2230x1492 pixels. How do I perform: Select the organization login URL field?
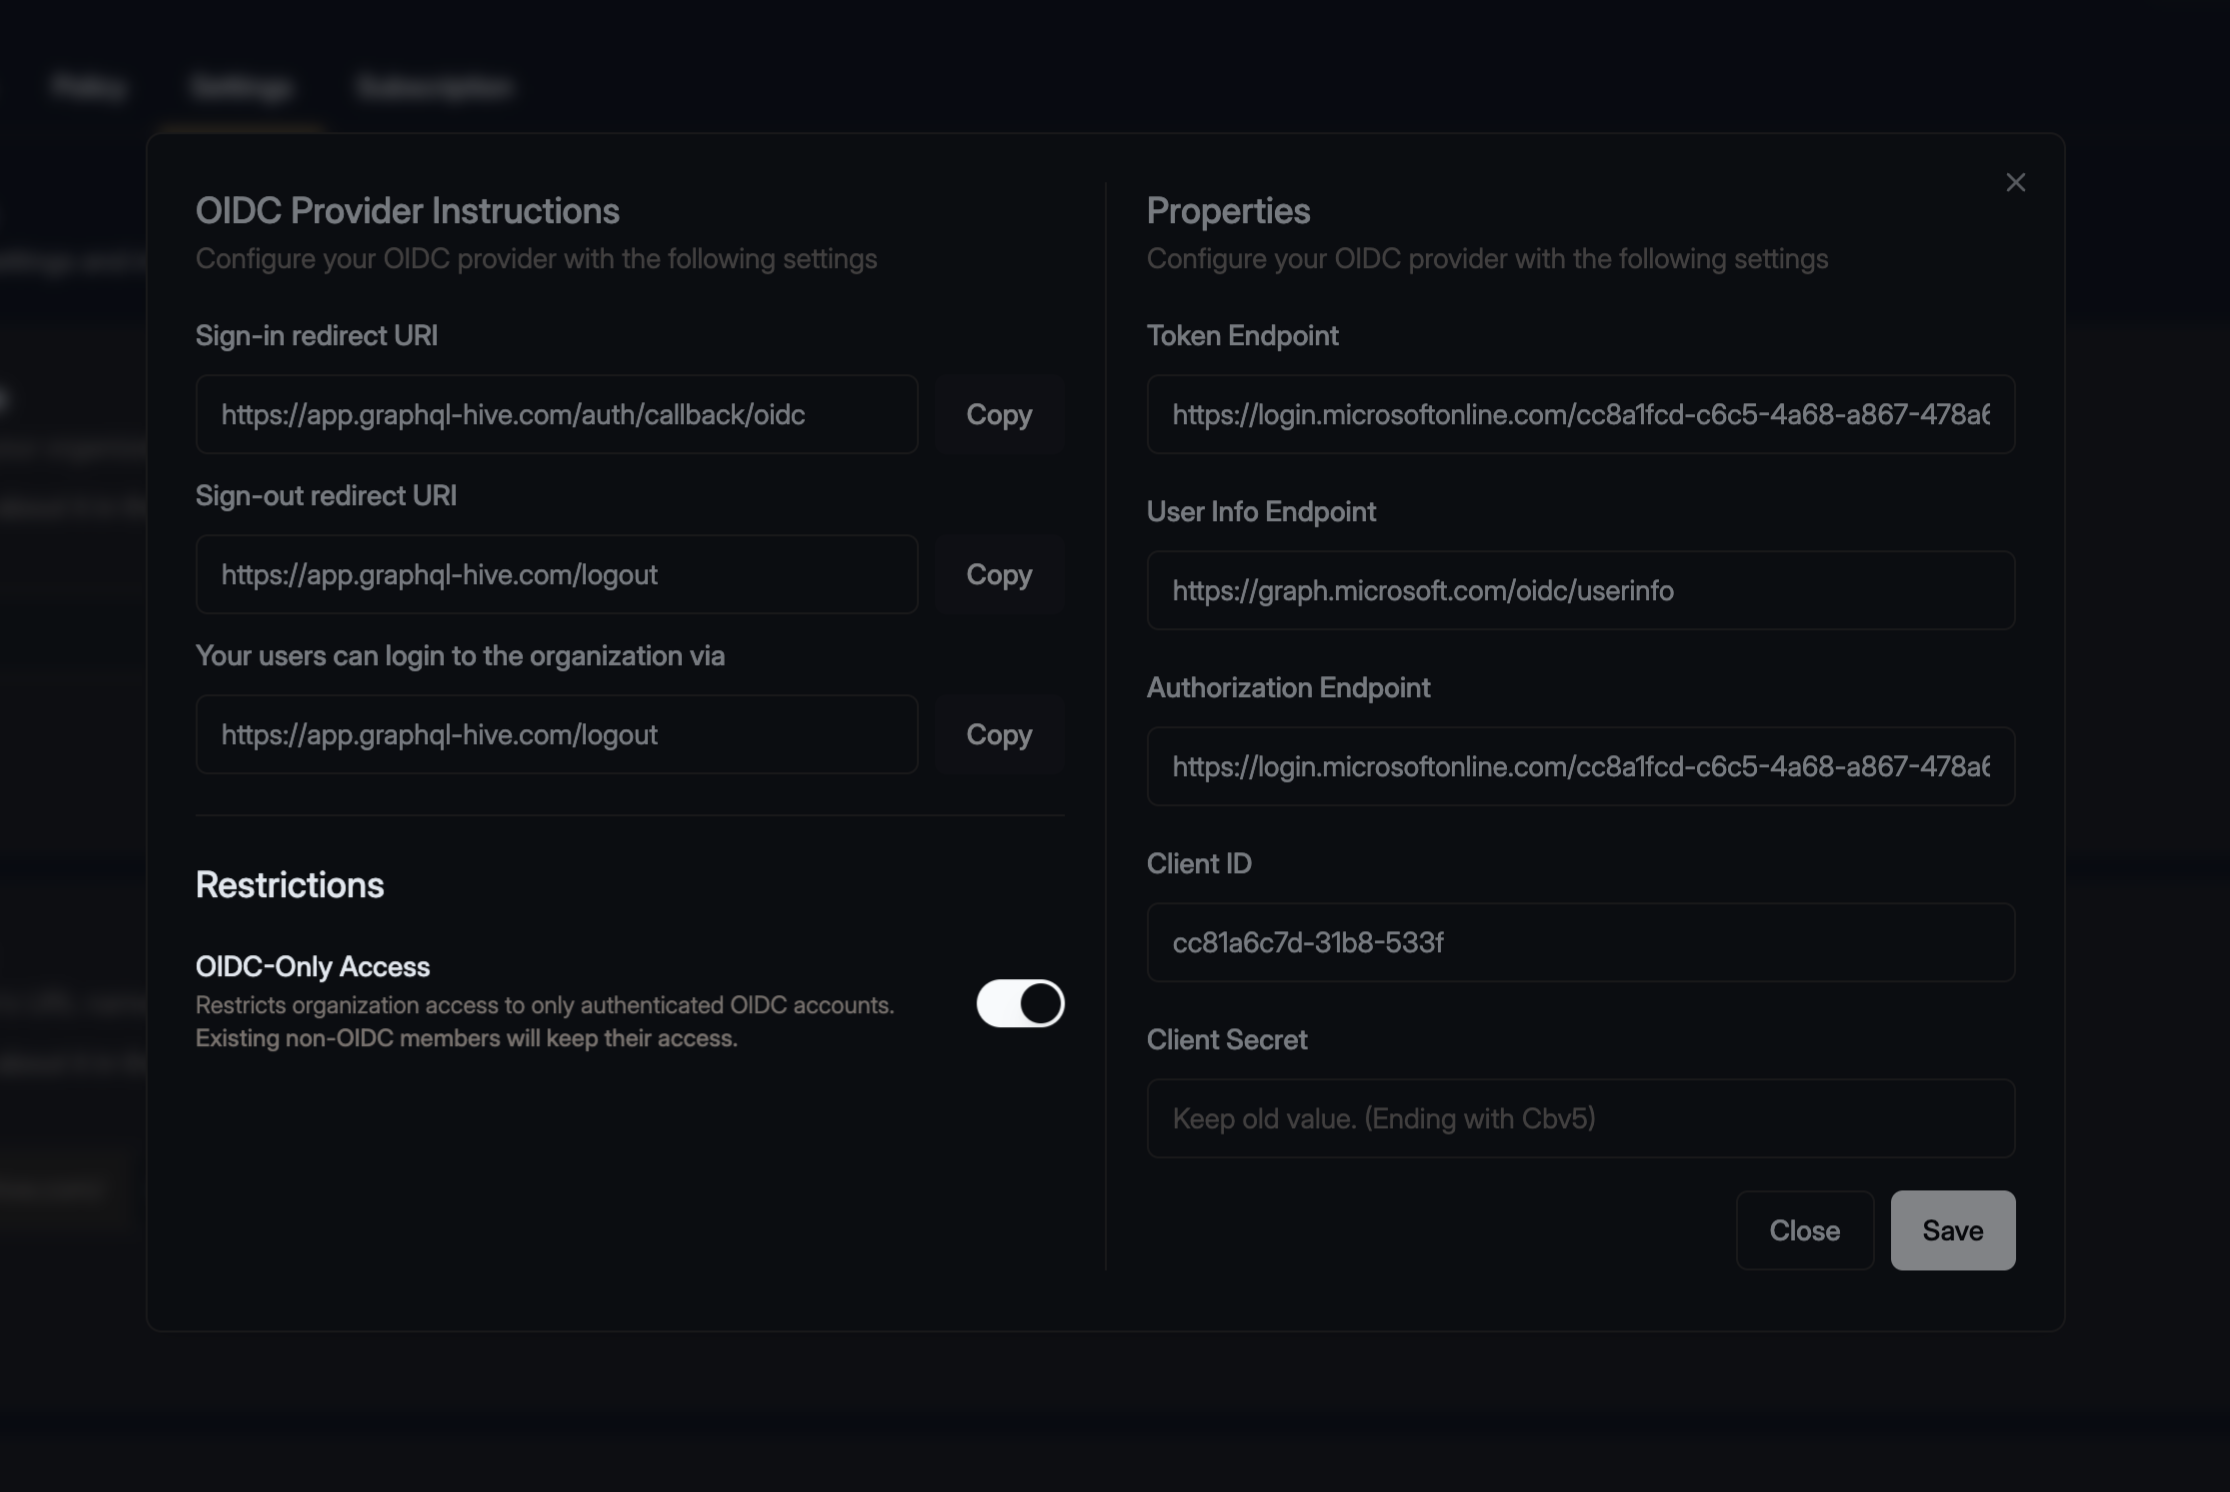coord(557,734)
